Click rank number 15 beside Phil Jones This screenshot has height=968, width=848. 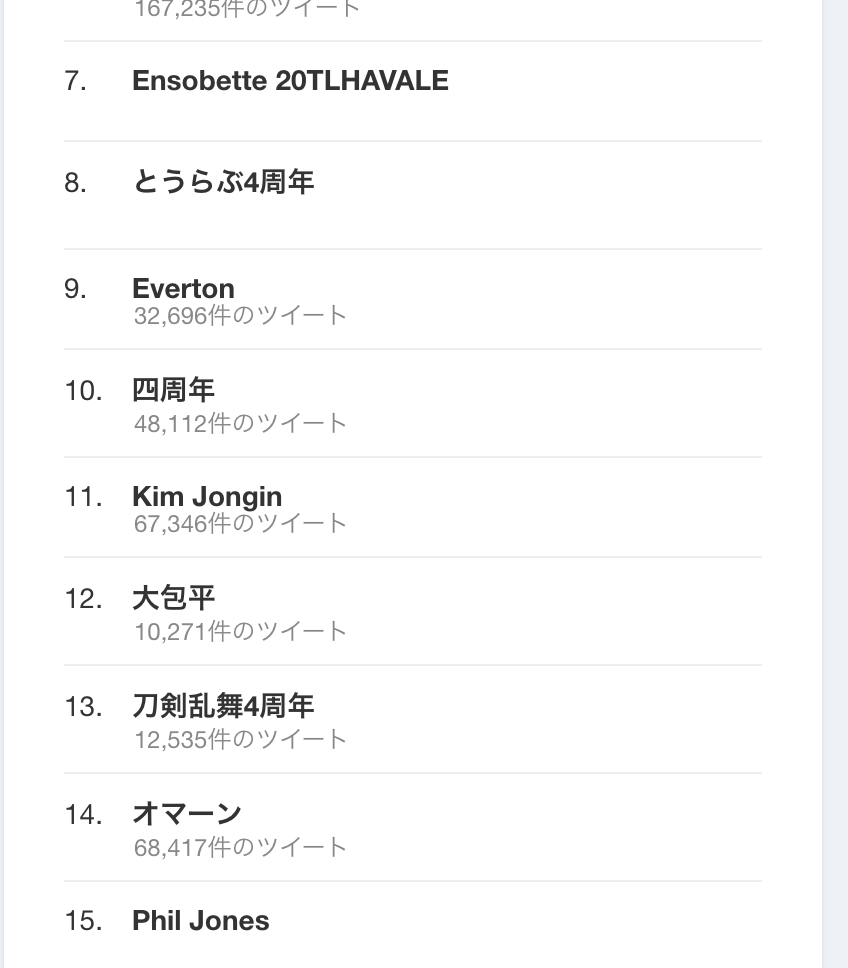coord(83,921)
